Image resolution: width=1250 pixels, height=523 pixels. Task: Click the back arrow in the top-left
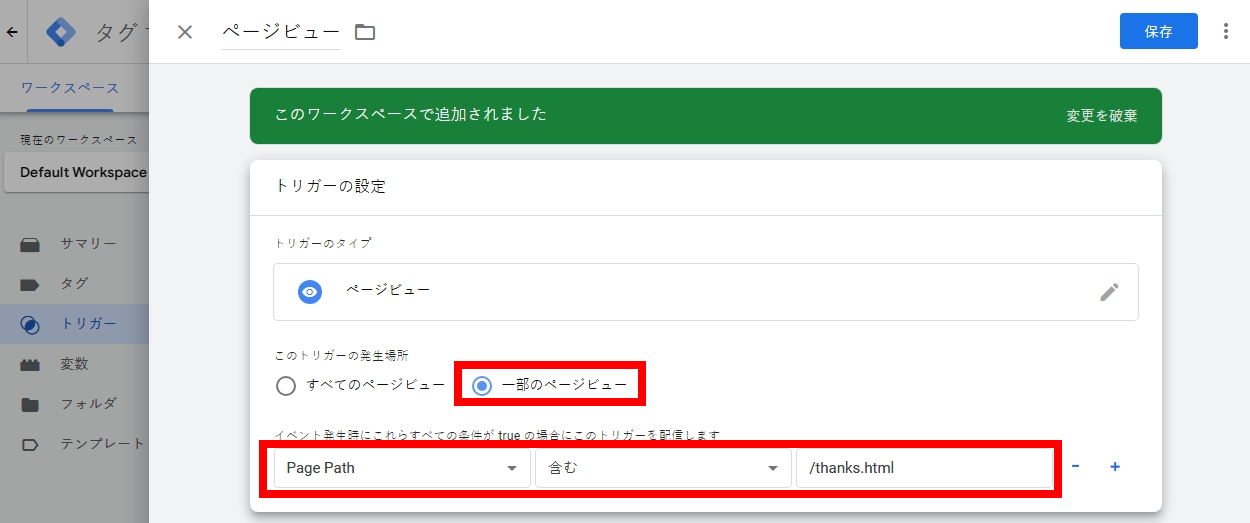[x=12, y=32]
